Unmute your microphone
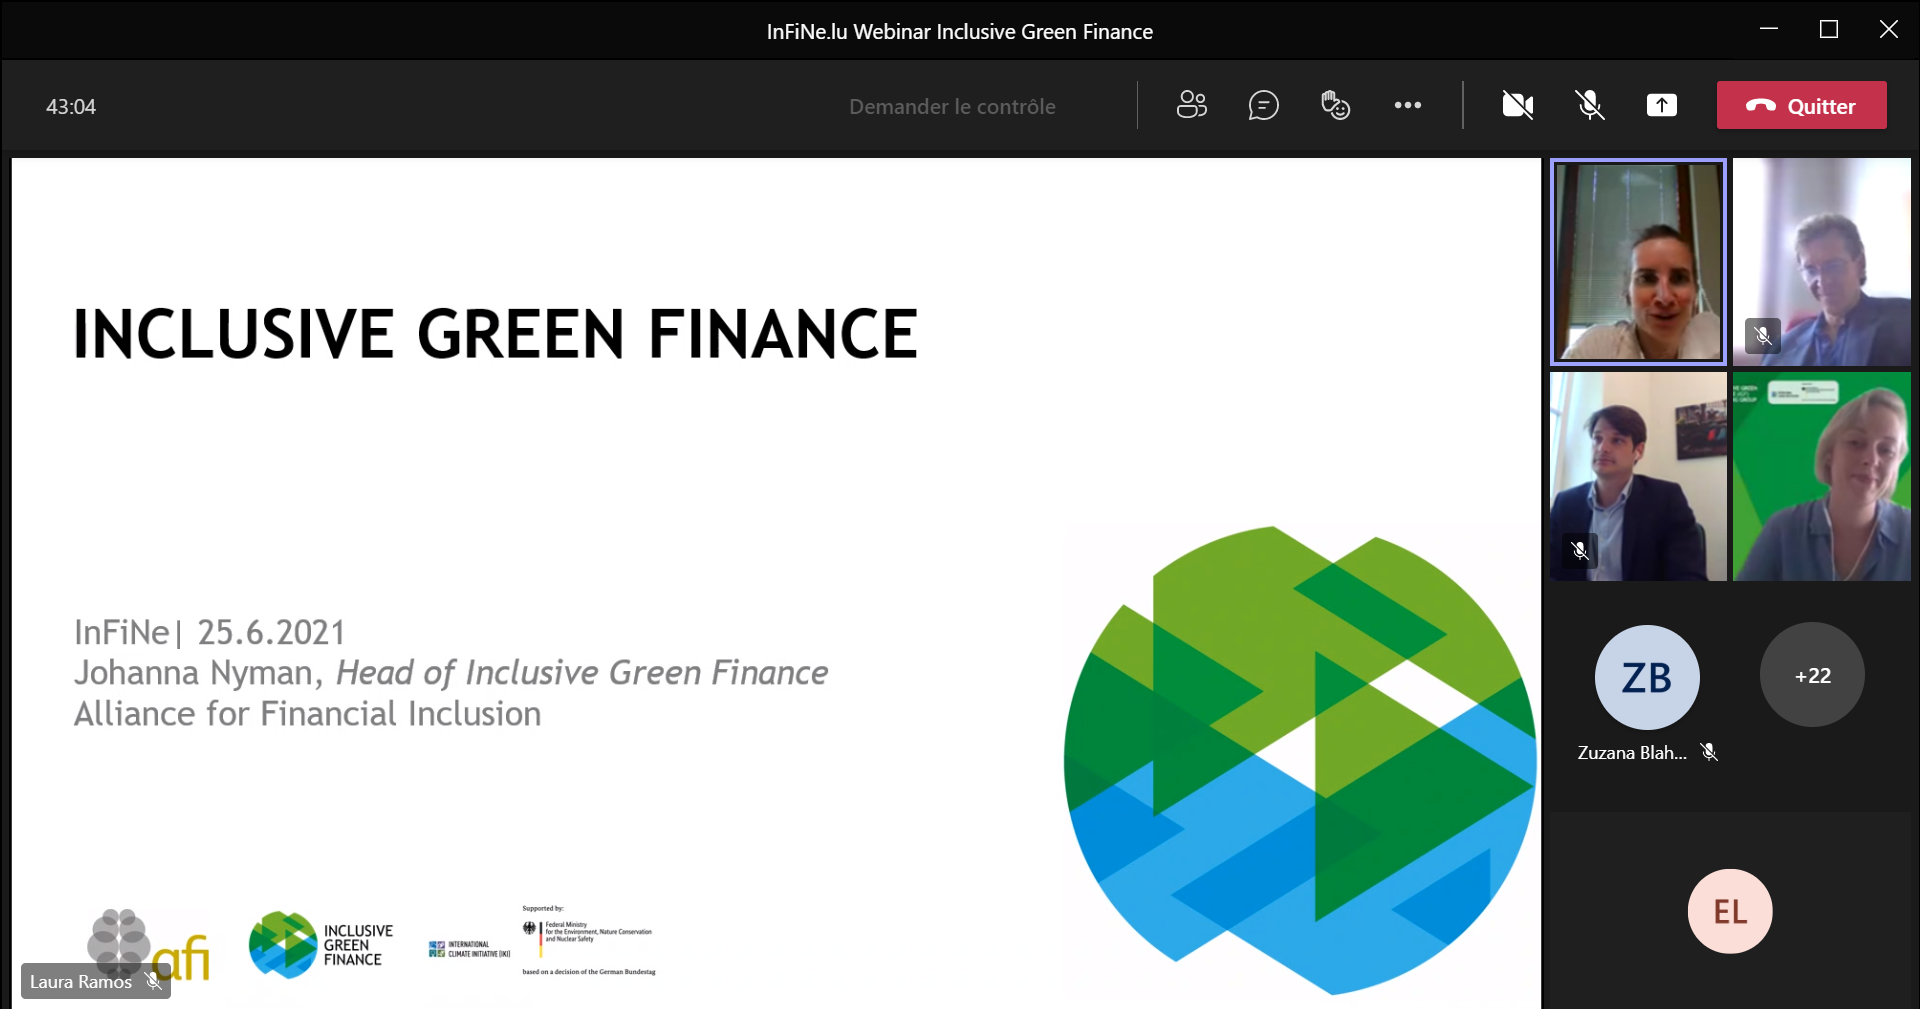Viewport: 1920px width, 1009px height. click(x=1589, y=105)
